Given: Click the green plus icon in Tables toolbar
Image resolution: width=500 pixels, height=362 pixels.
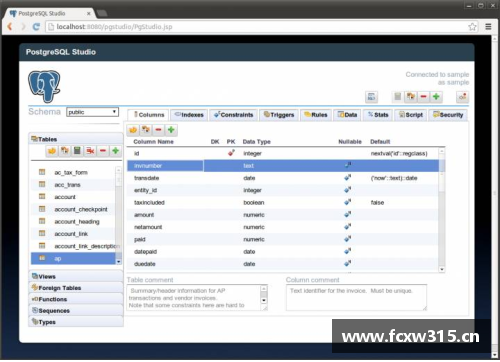Looking at the screenshot, I should (x=115, y=151).
